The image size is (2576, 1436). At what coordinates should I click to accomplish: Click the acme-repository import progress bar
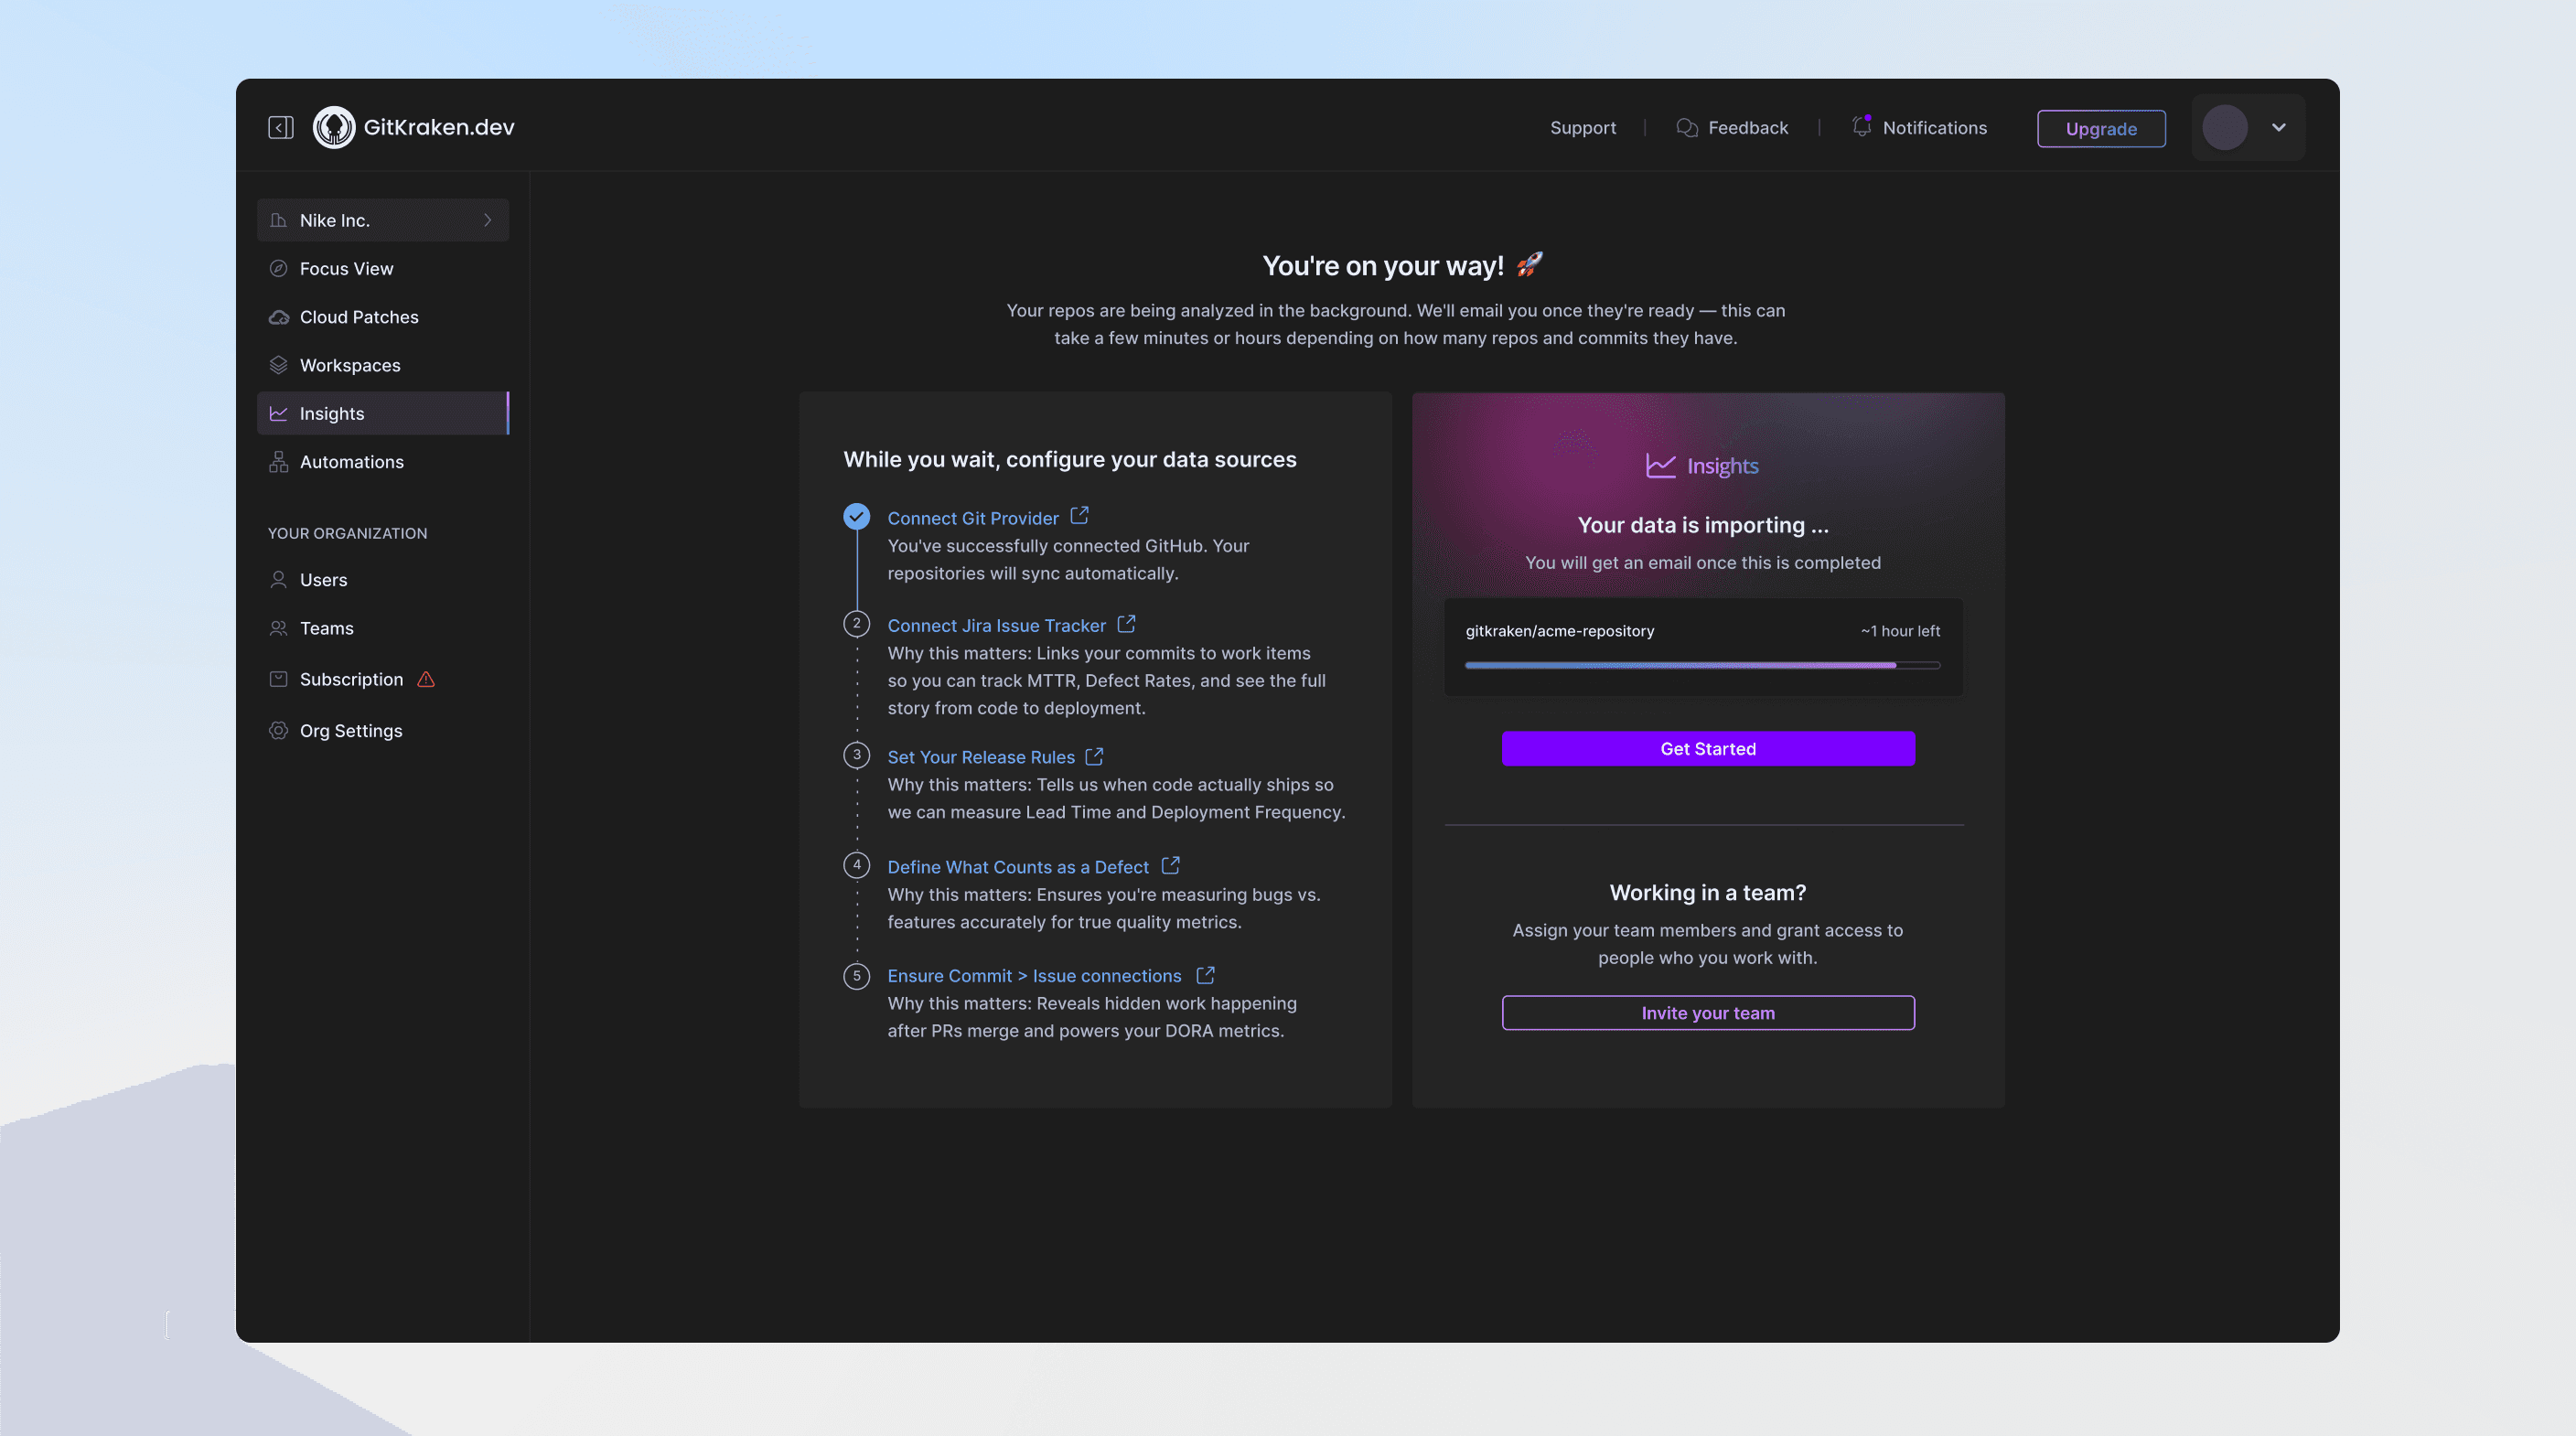pos(1701,665)
